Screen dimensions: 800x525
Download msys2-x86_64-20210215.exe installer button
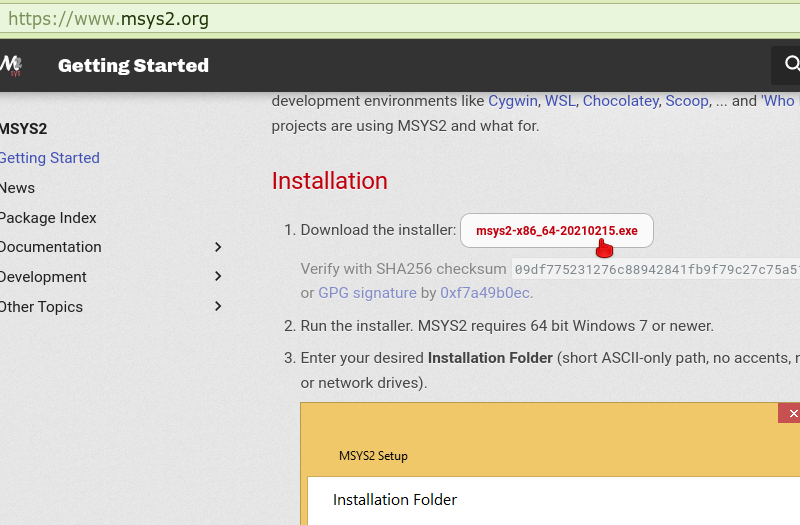(x=557, y=231)
